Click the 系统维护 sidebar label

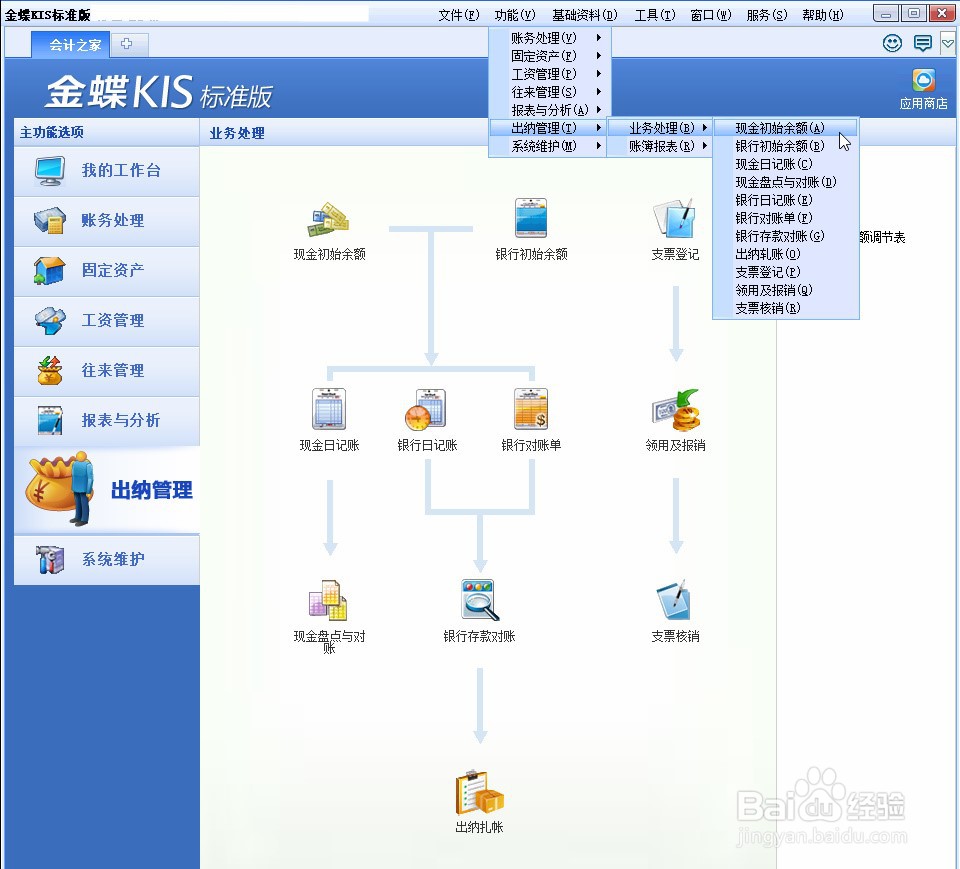click(113, 559)
